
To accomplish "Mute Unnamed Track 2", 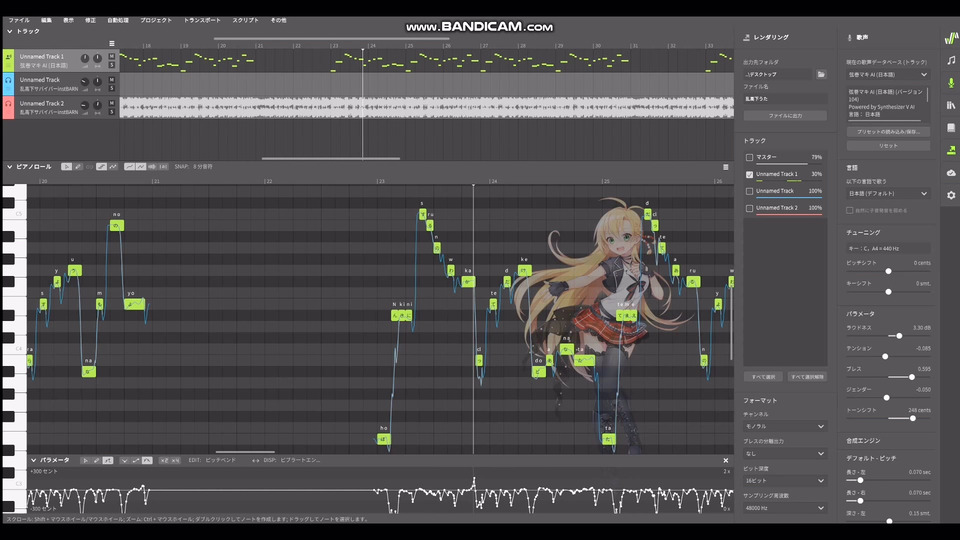I will click(111, 103).
